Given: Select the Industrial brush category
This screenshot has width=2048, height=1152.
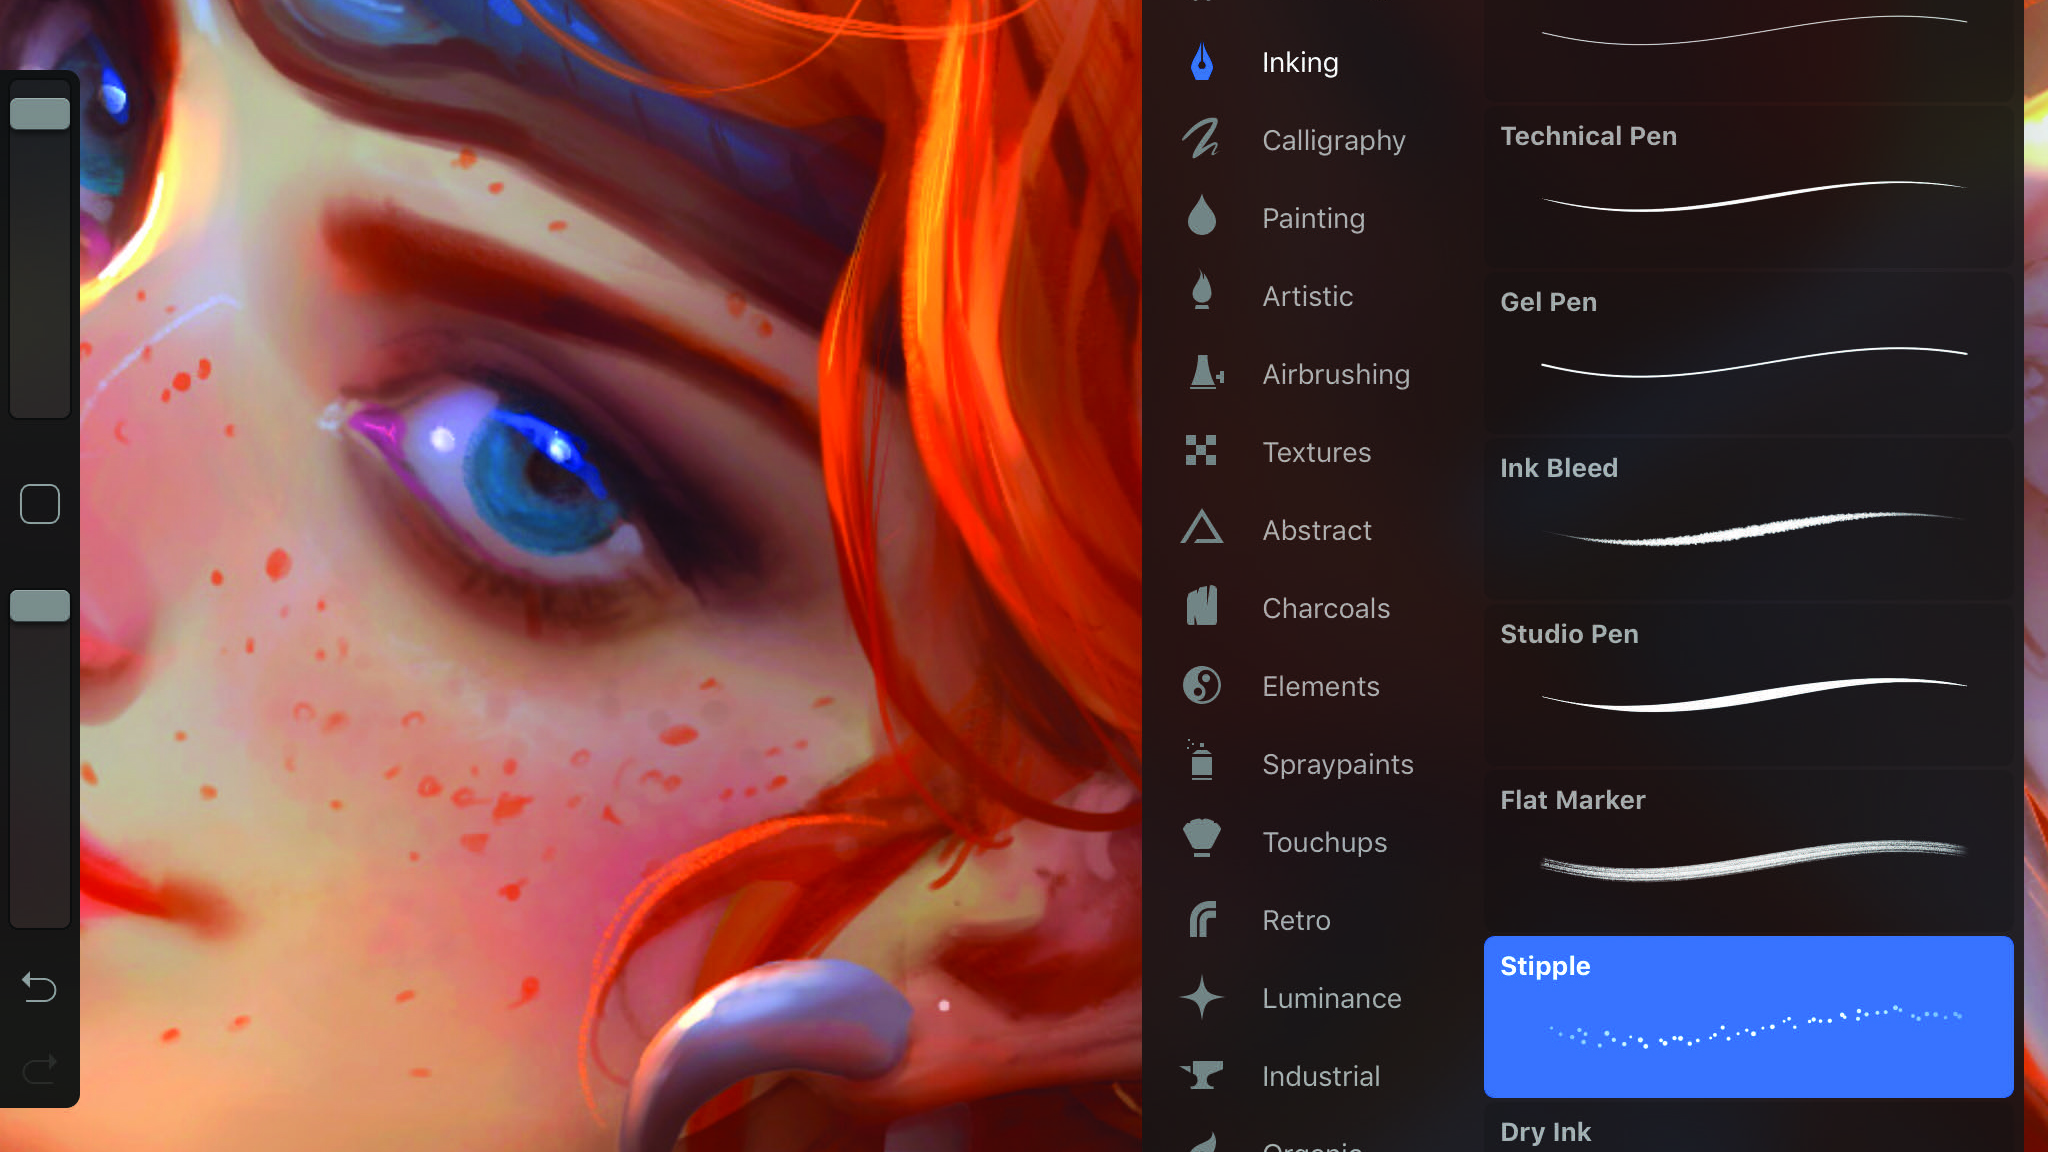Looking at the screenshot, I should [x=1321, y=1076].
